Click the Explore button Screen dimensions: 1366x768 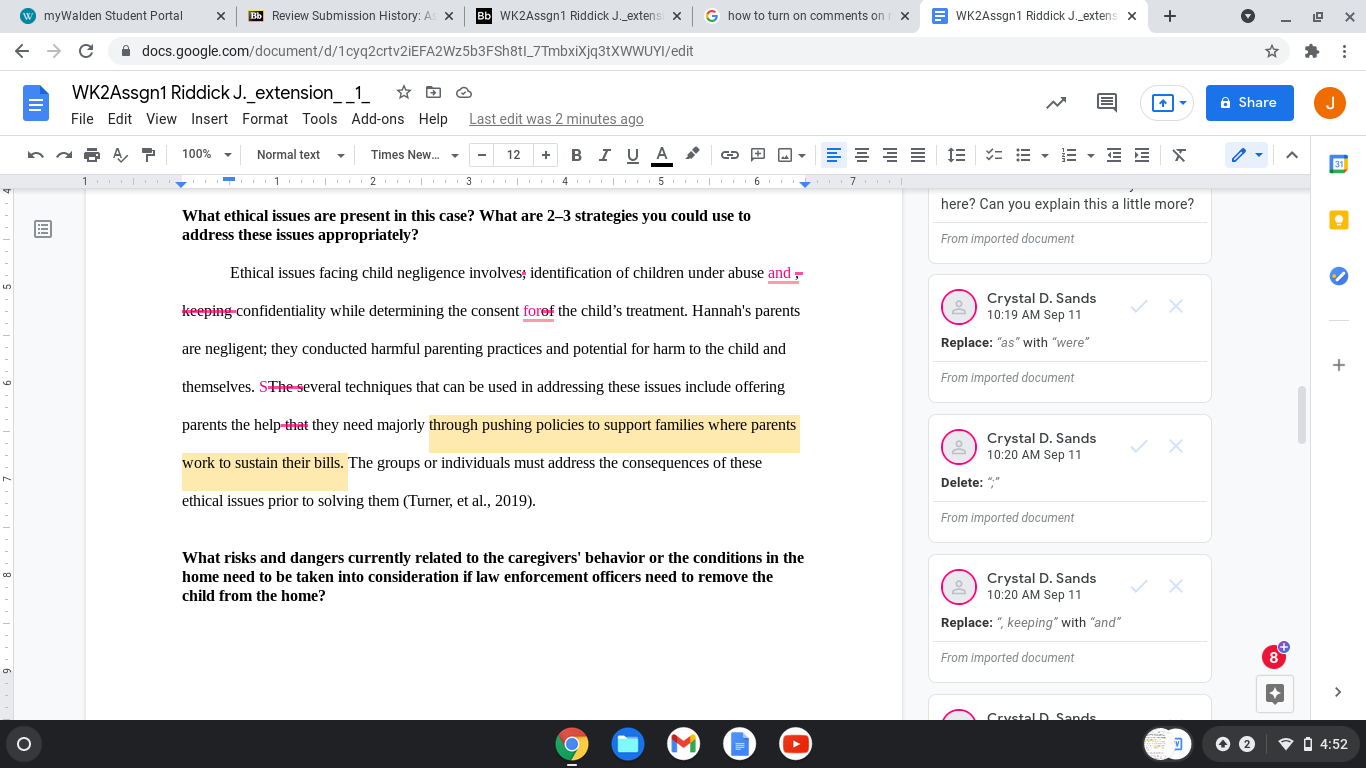click(x=1274, y=694)
